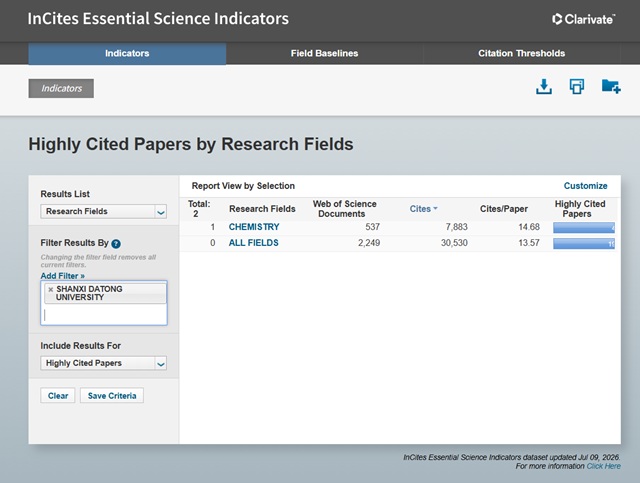Click the 30,530 cites value
This screenshot has width=640, height=483.
click(454, 243)
